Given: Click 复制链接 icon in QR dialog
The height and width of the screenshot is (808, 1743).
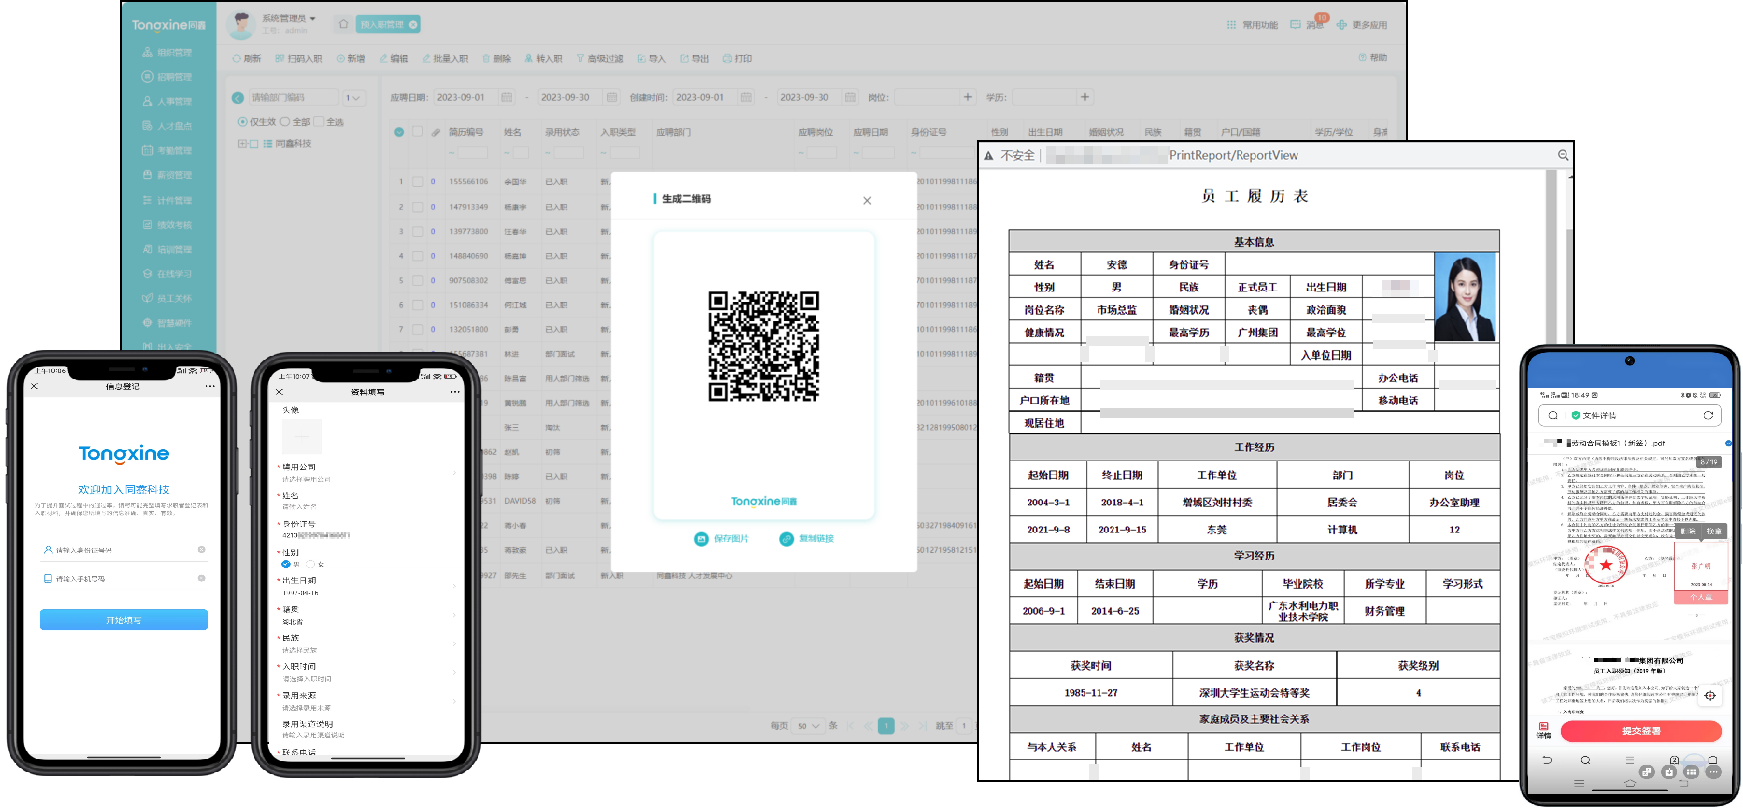Looking at the screenshot, I should [x=786, y=539].
